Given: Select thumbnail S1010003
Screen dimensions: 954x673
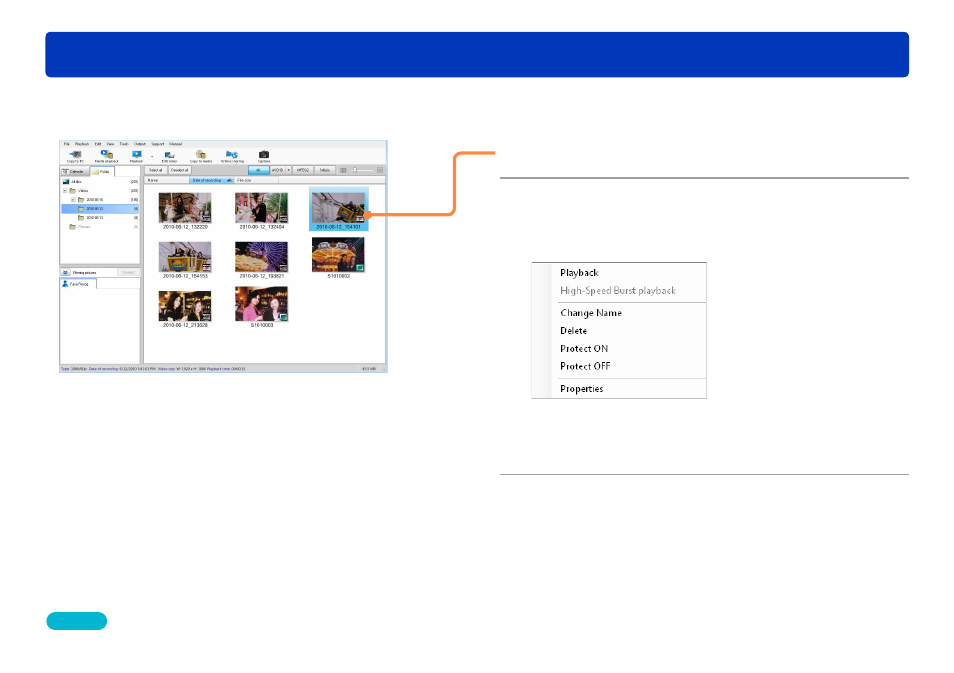Looking at the screenshot, I should pyautogui.click(x=262, y=307).
